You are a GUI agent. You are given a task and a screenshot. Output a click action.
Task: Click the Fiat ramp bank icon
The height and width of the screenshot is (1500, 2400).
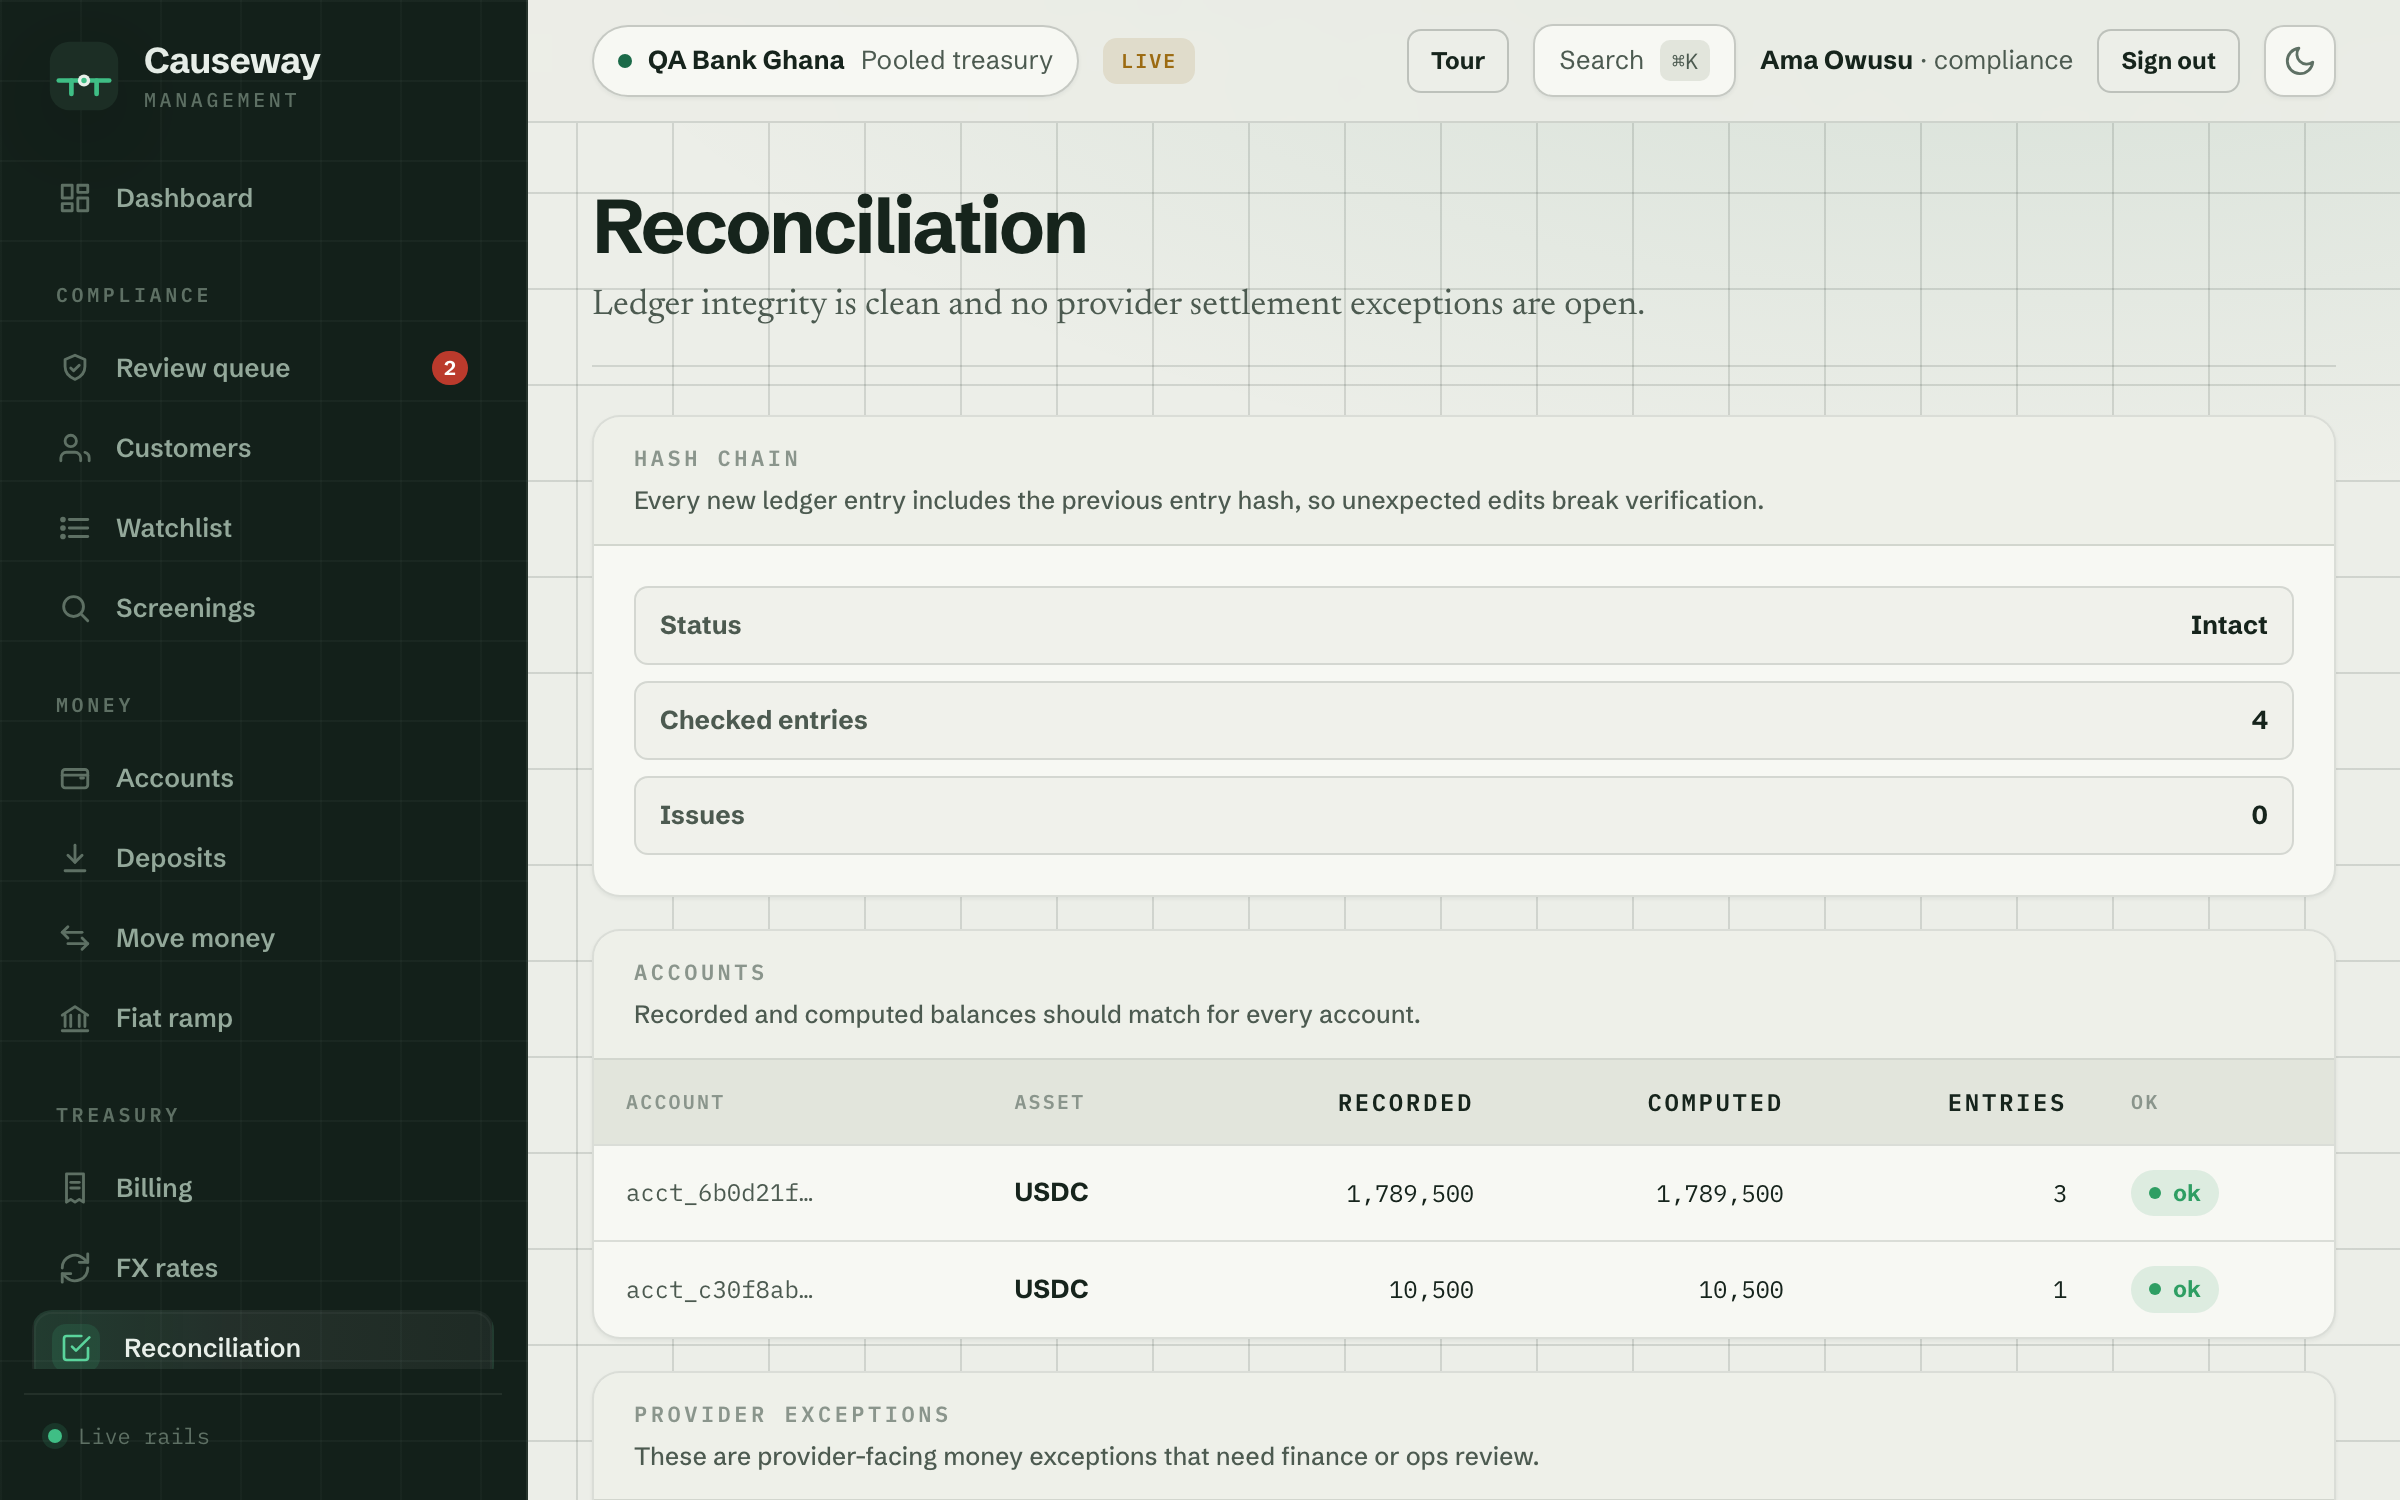75,1018
